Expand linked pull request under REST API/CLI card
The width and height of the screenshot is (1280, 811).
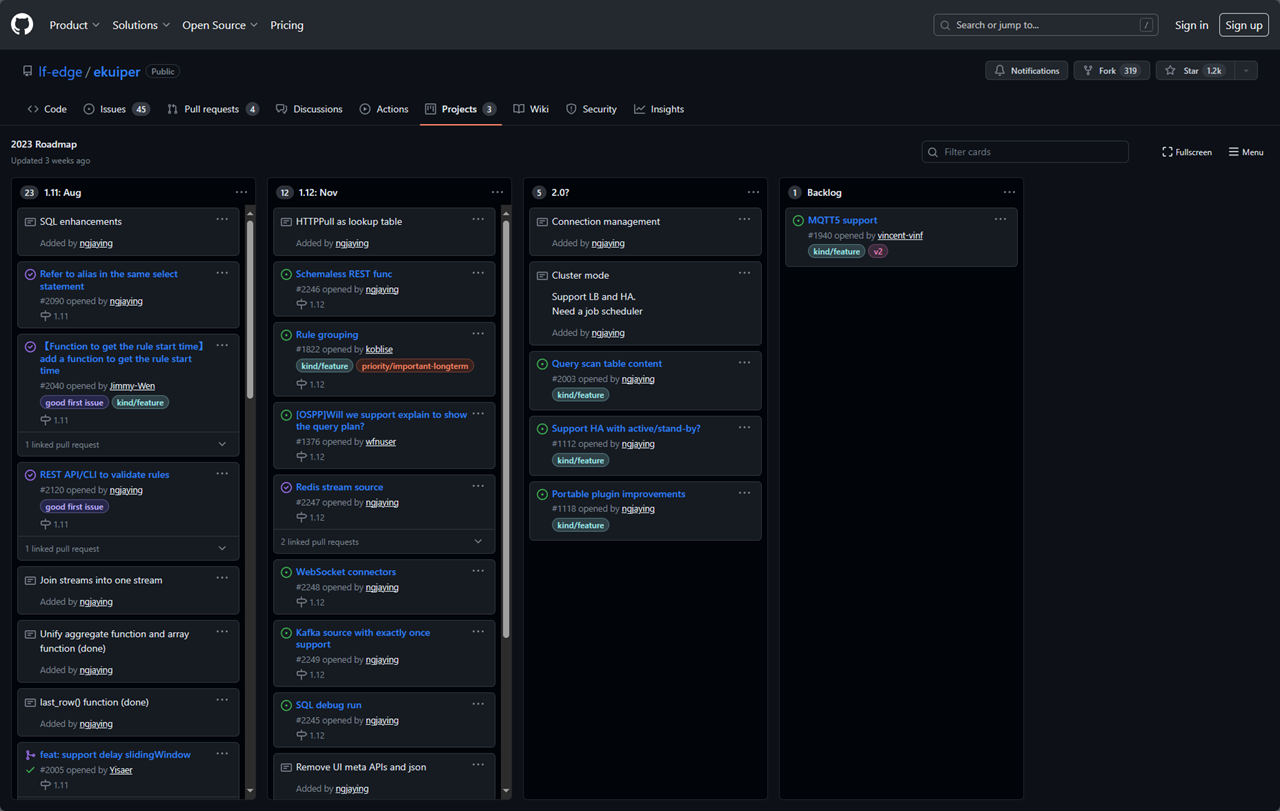click(128, 549)
